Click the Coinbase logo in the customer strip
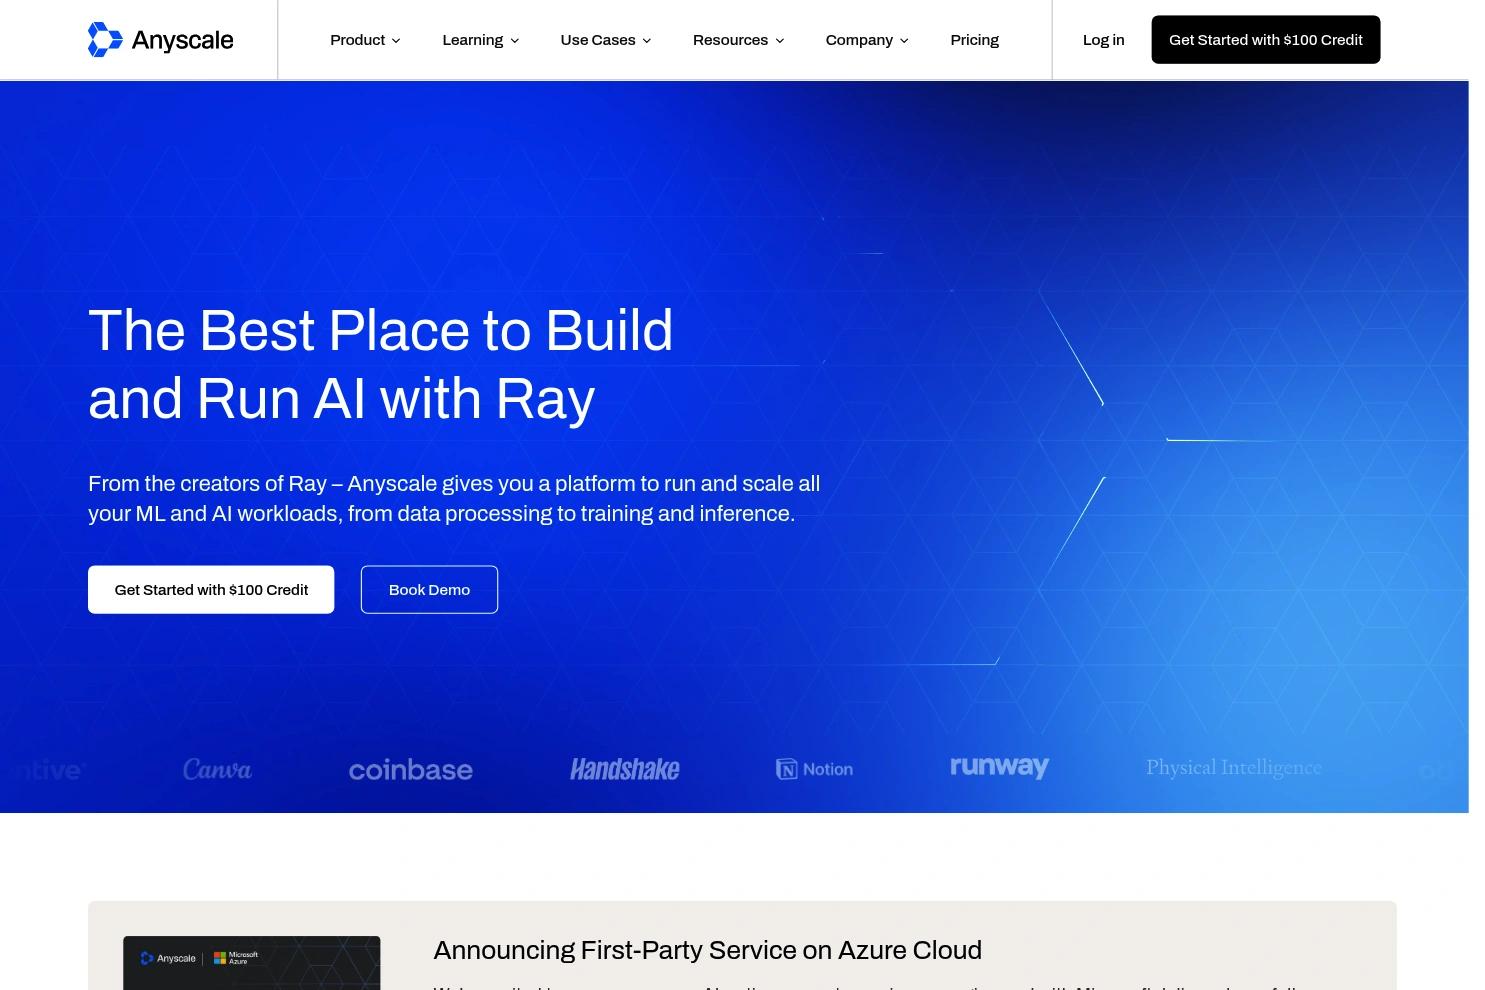Screen dimensions: 1485x990 (410, 769)
